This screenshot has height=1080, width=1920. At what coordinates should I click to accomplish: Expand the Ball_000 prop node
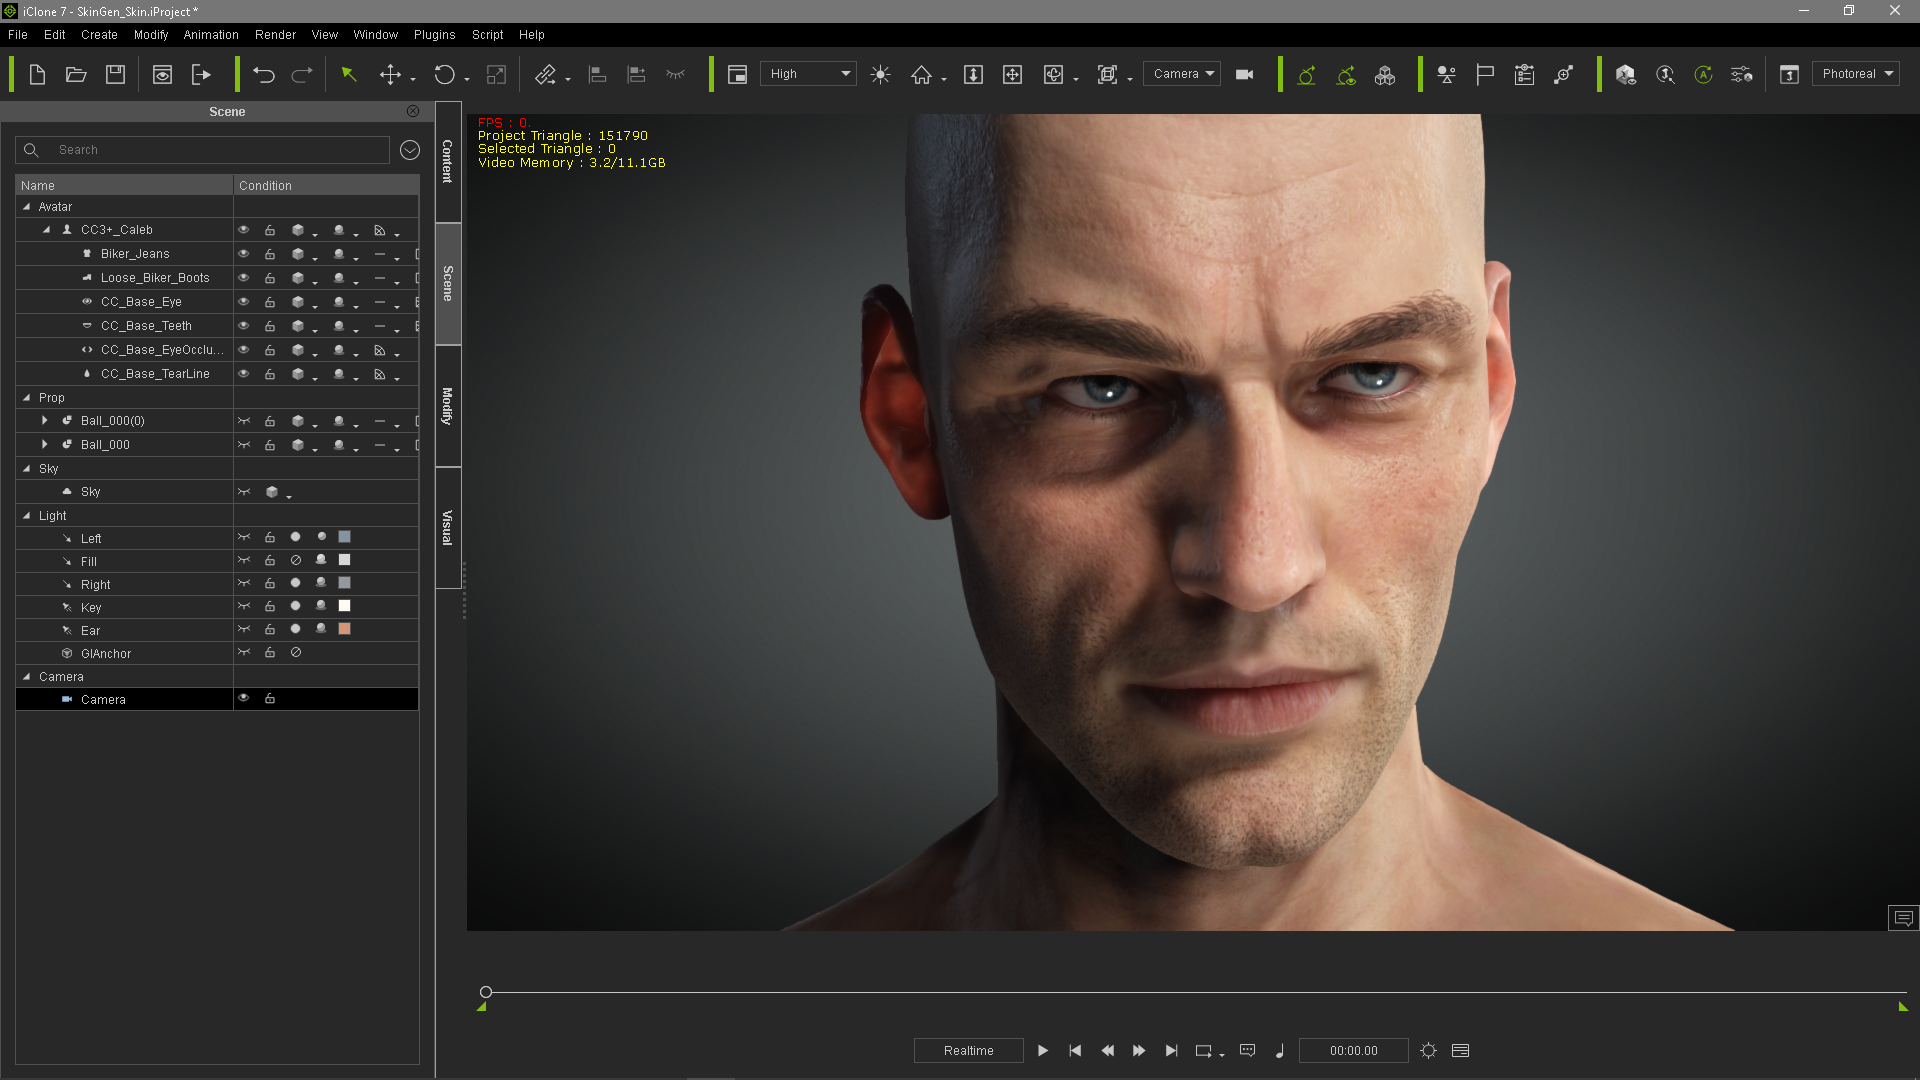coord(44,444)
